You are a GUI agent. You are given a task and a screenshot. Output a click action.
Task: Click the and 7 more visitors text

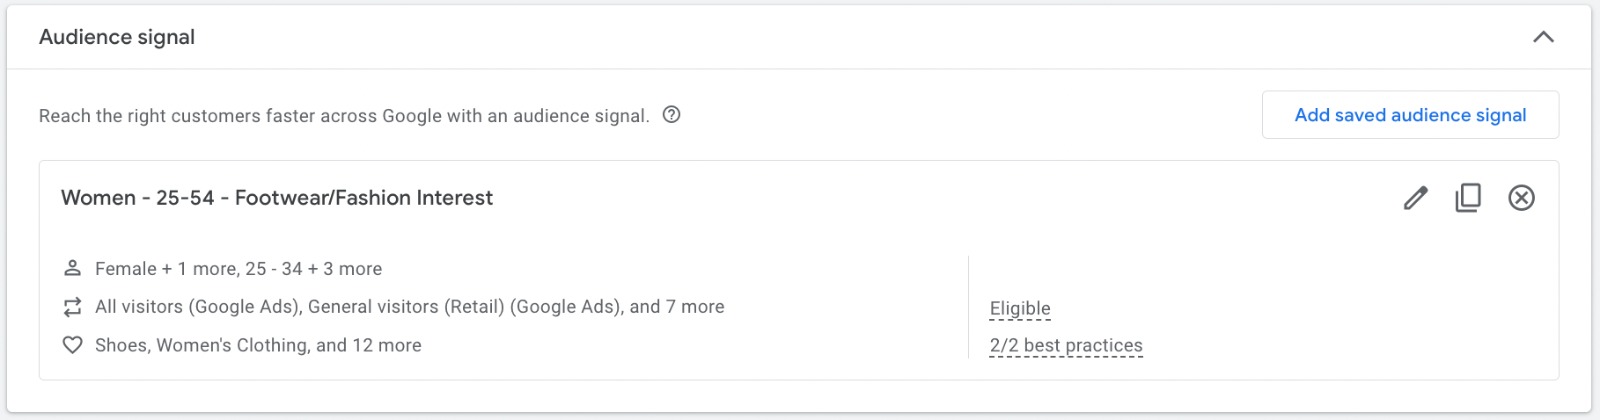(x=677, y=307)
